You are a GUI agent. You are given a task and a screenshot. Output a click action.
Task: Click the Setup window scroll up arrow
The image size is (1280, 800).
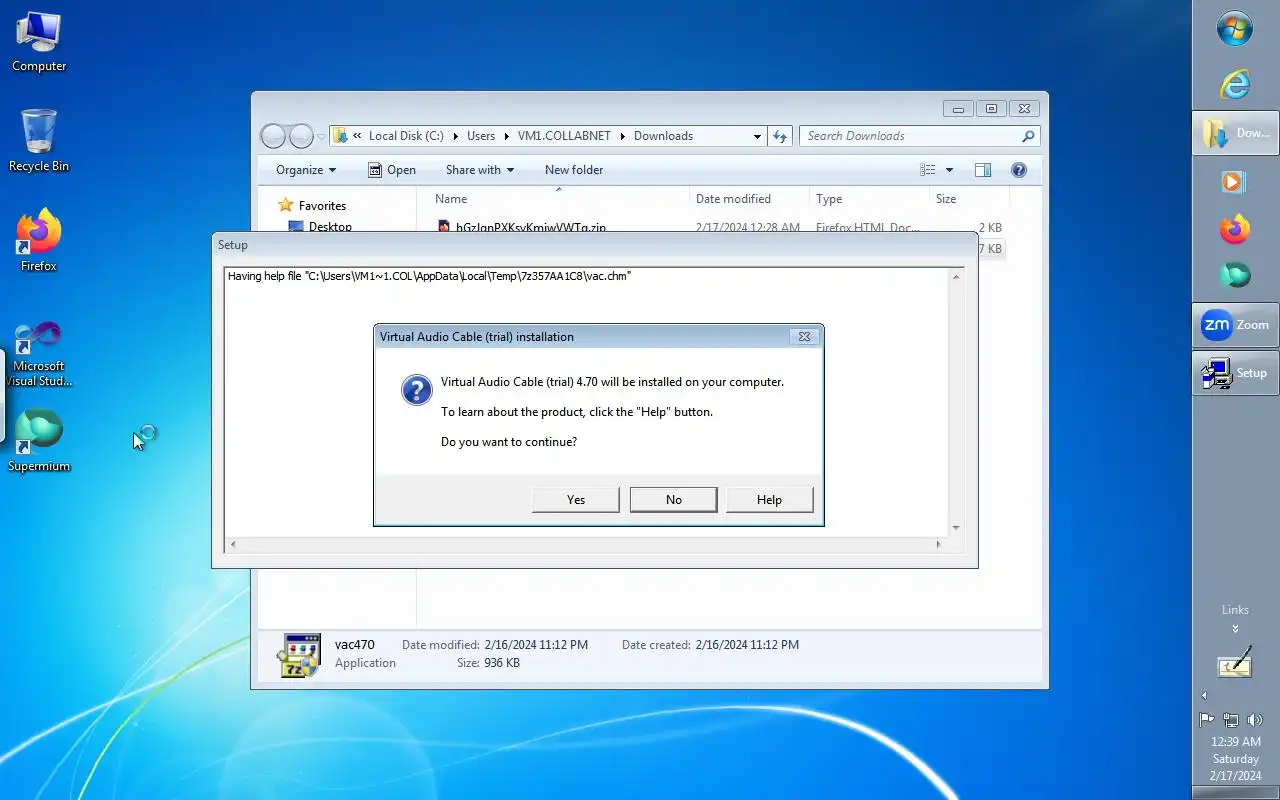(x=956, y=277)
